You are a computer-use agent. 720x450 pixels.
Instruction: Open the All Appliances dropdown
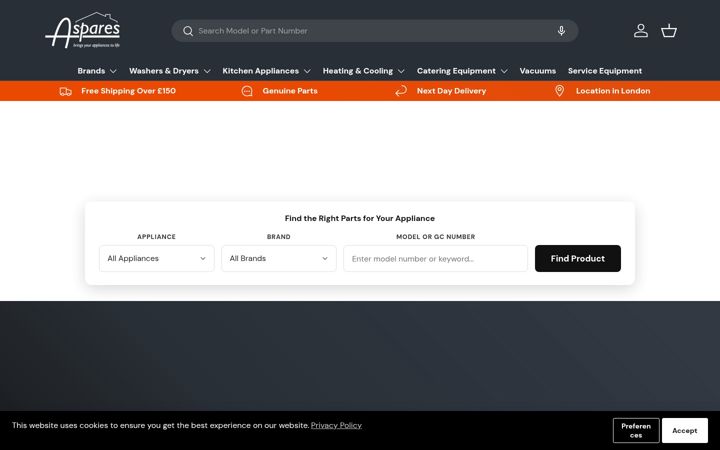pyautogui.click(x=157, y=259)
